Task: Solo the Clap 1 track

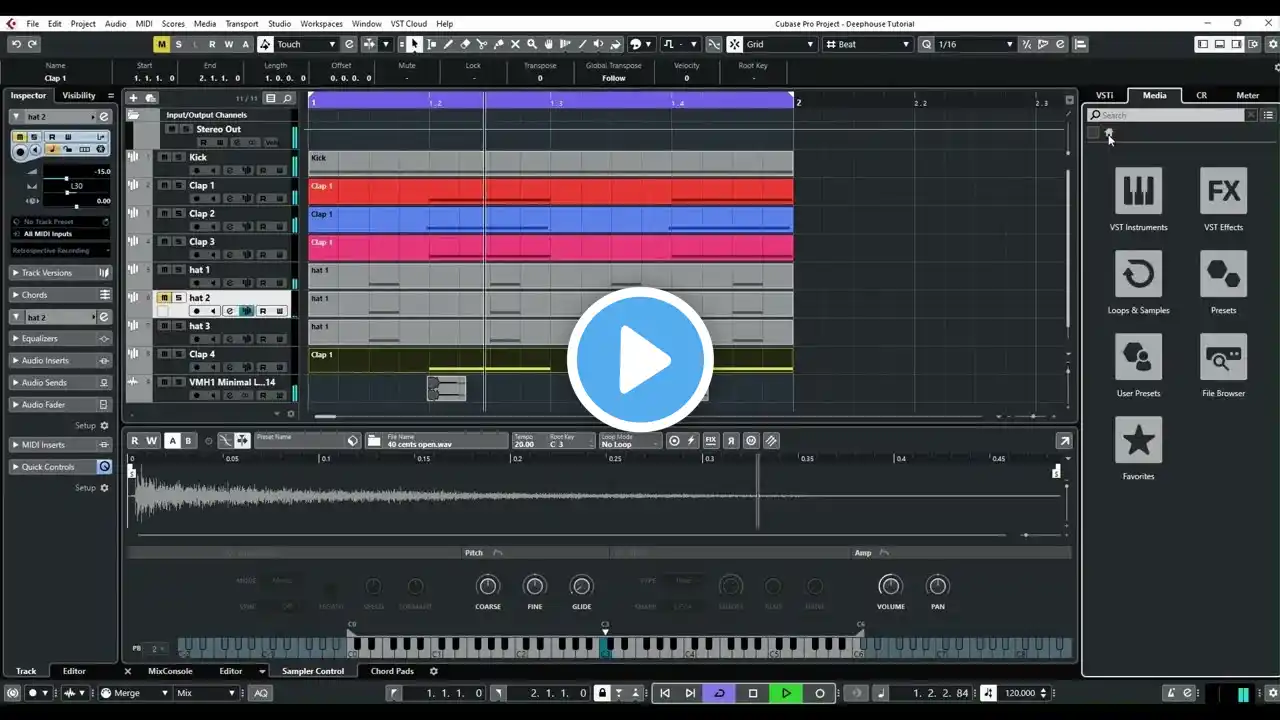Action: click(179, 185)
